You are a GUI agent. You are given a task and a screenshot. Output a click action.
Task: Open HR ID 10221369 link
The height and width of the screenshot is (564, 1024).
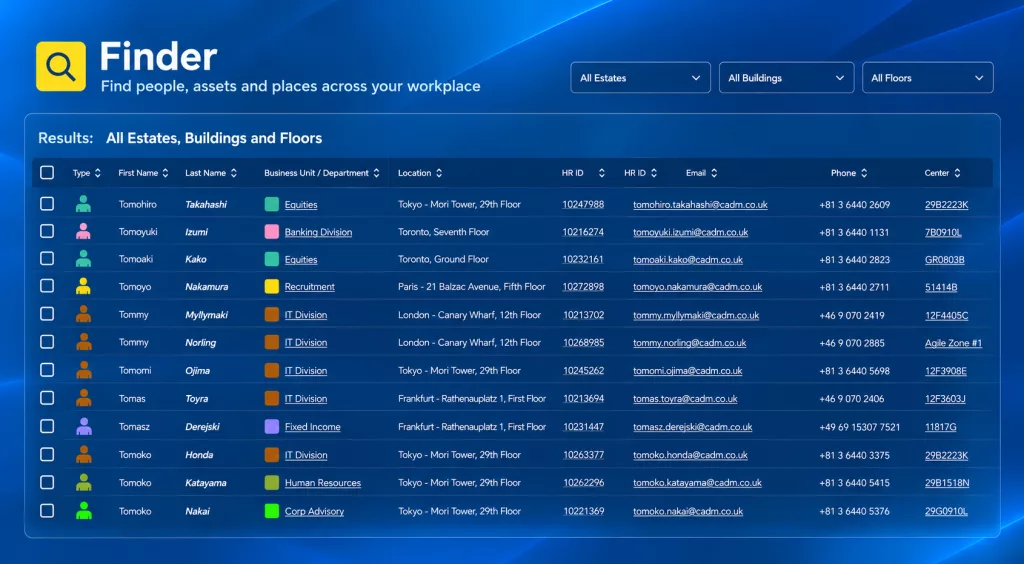click(583, 511)
